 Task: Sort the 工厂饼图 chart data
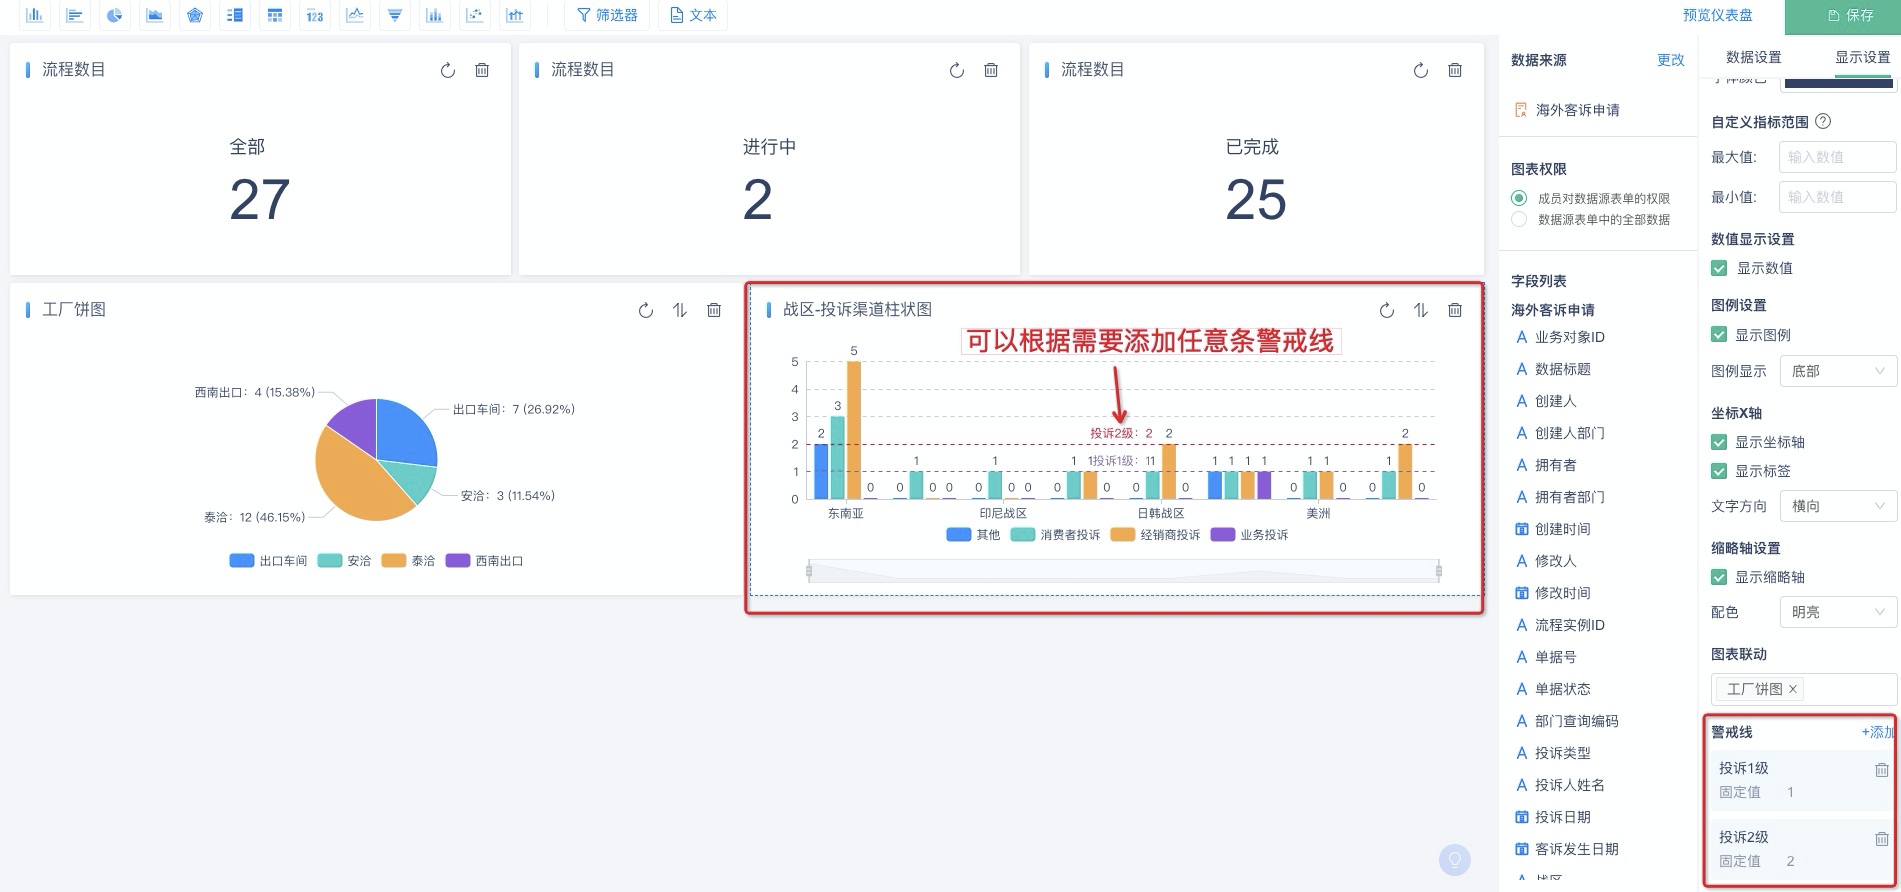(x=680, y=310)
